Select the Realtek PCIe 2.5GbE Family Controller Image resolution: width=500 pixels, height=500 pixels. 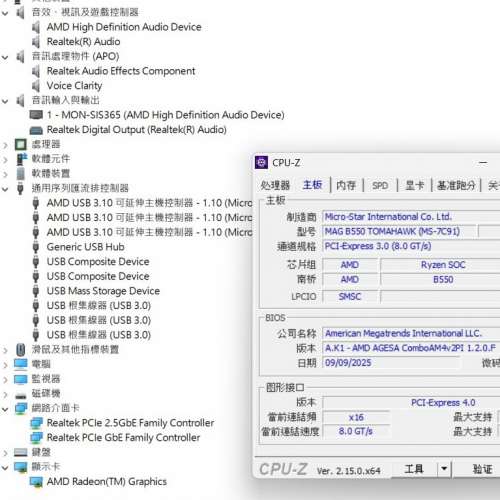tap(130, 423)
